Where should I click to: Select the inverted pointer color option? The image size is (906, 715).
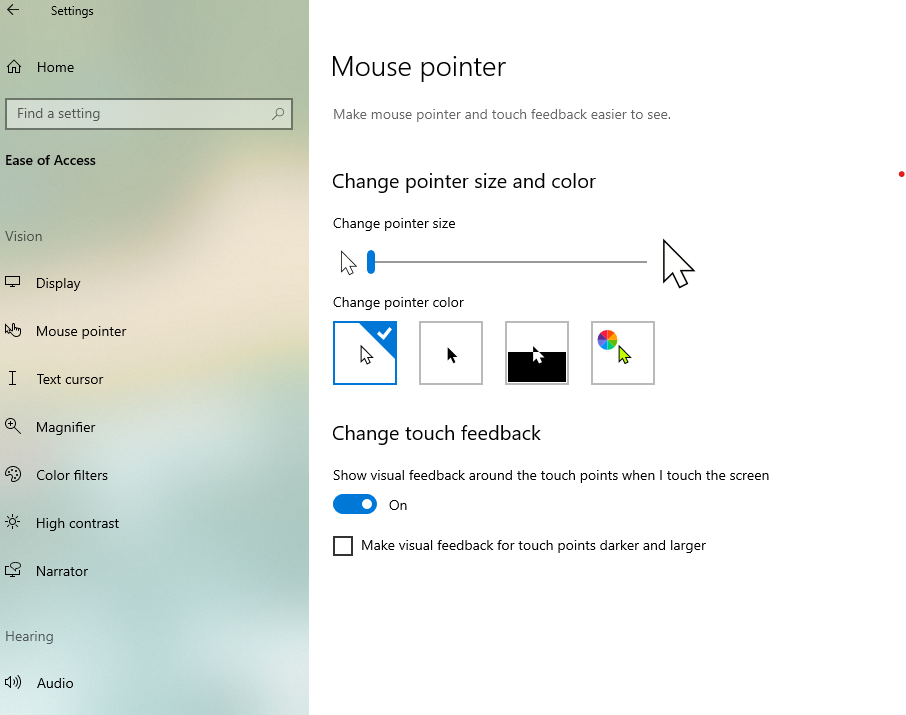[536, 353]
